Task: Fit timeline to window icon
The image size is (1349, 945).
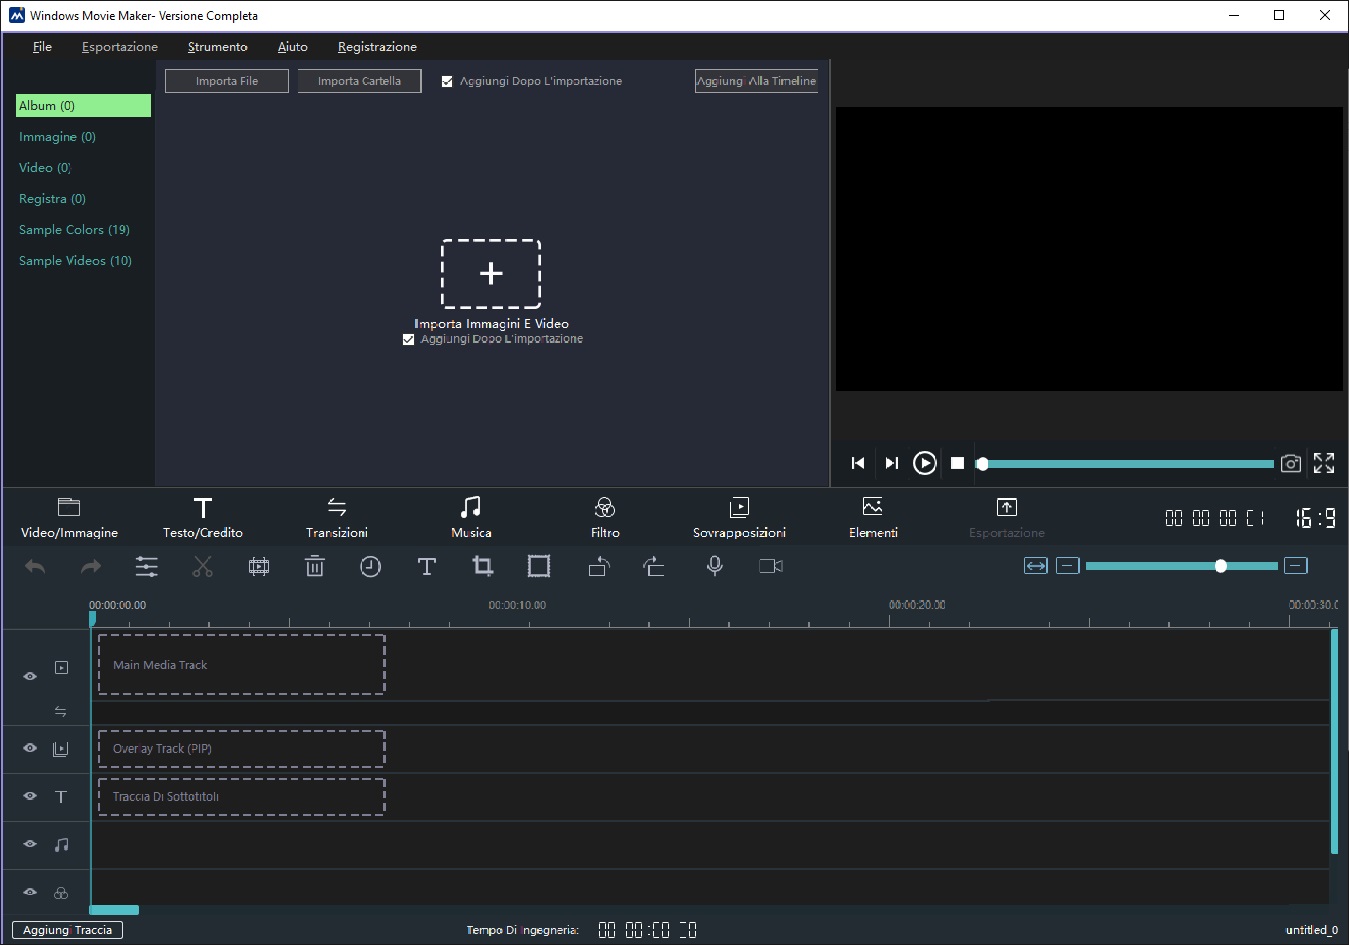Action: tap(1036, 566)
